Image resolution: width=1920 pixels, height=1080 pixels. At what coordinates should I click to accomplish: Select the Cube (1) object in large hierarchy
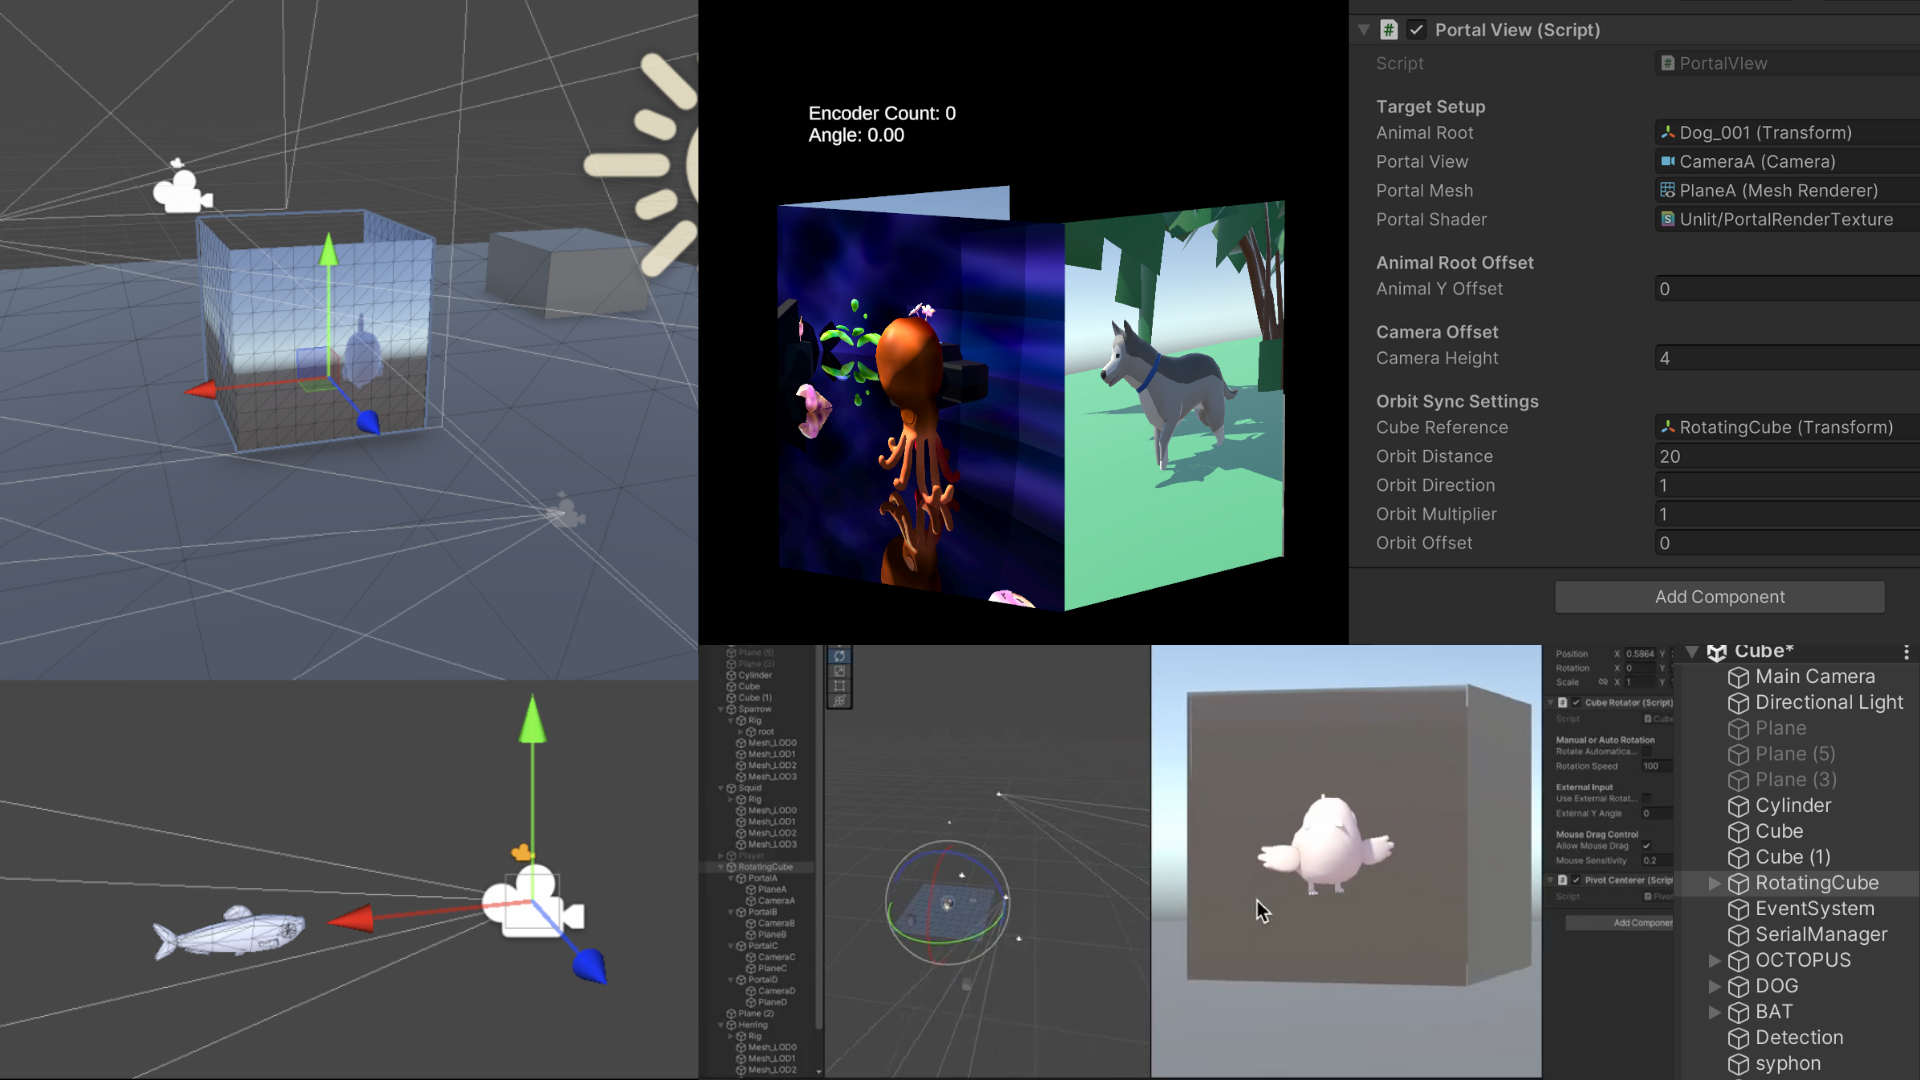[x=1792, y=857]
